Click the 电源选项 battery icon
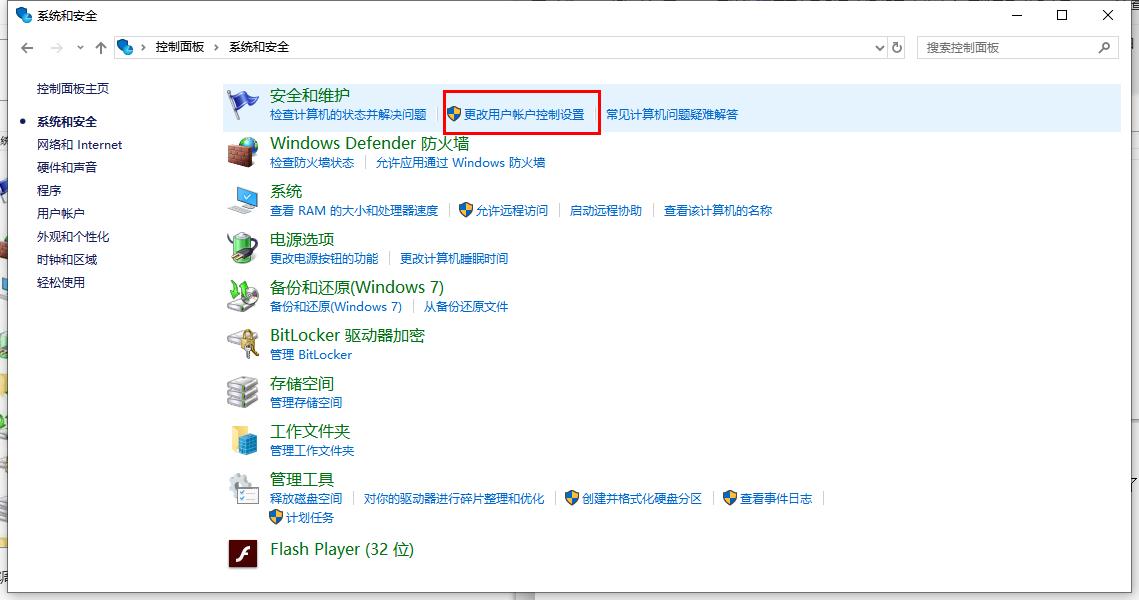The image size is (1139, 600). coord(243,248)
